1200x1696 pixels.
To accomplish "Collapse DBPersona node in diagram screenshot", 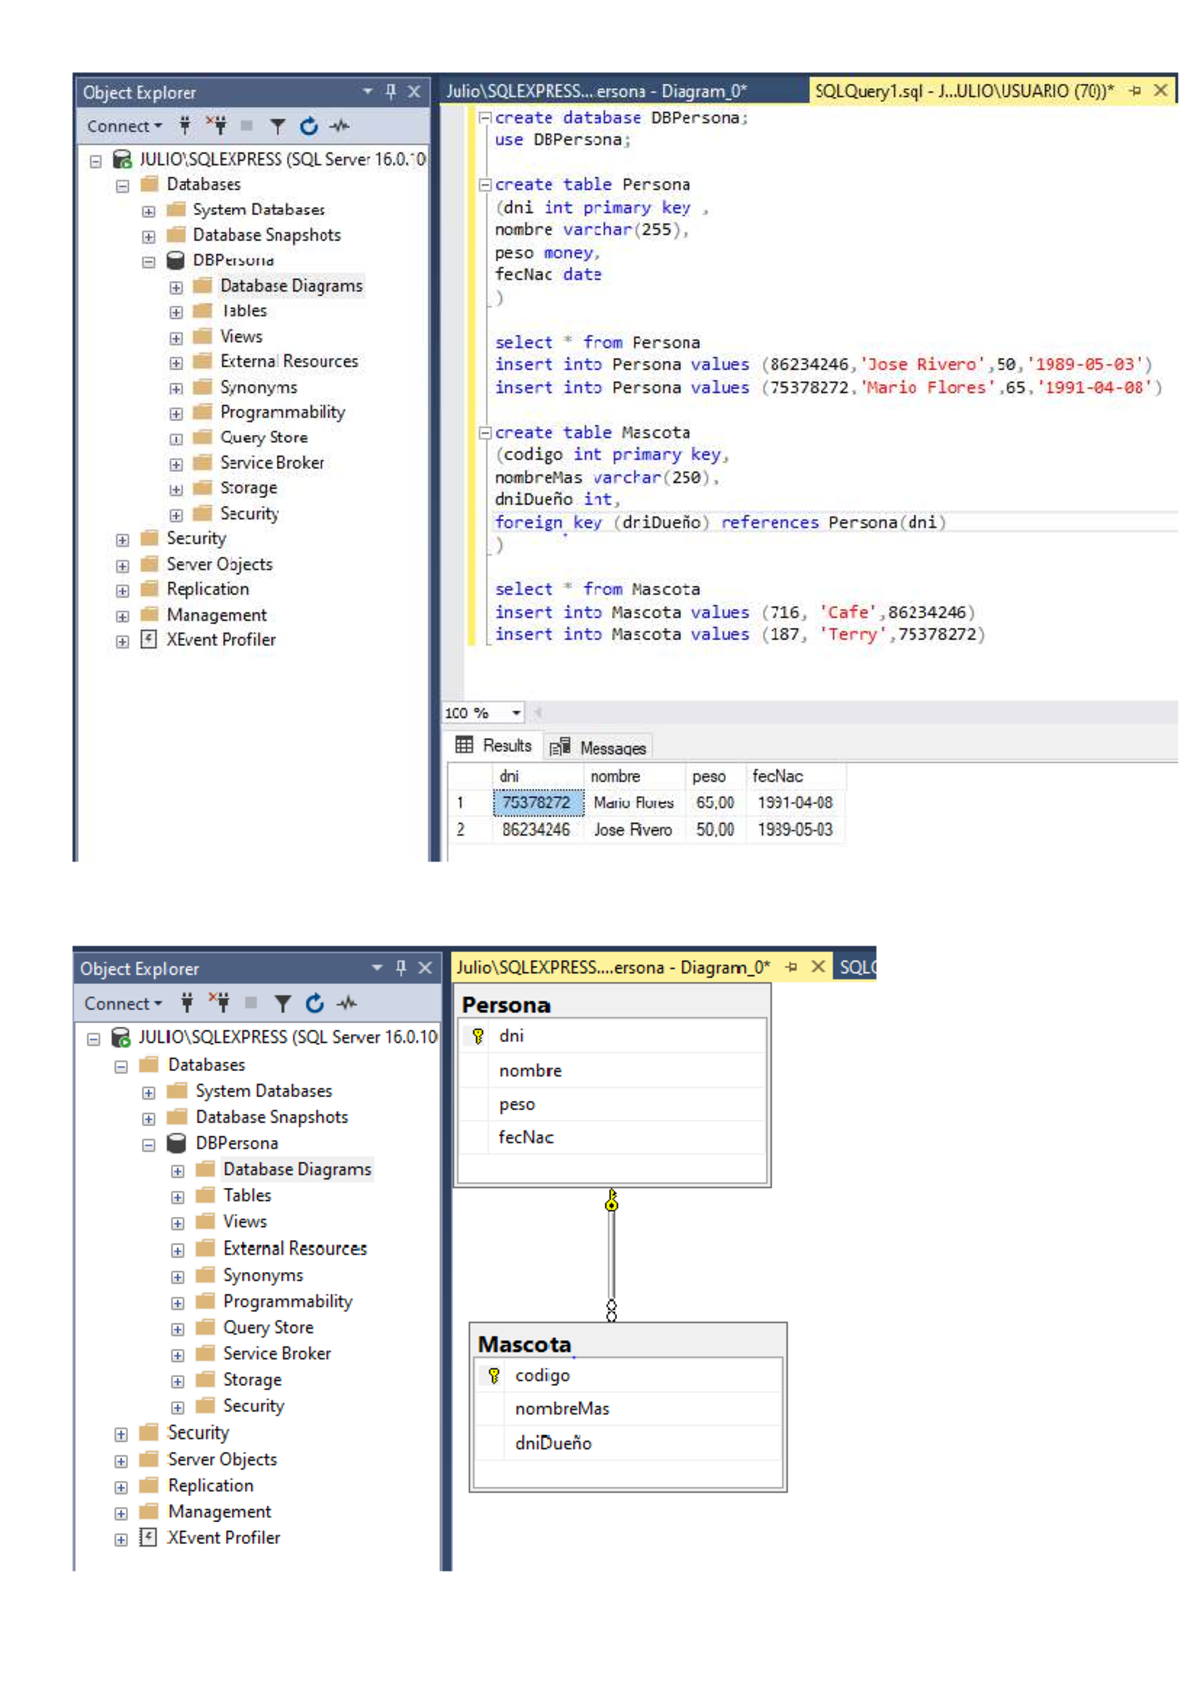I will click(x=148, y=1145).
